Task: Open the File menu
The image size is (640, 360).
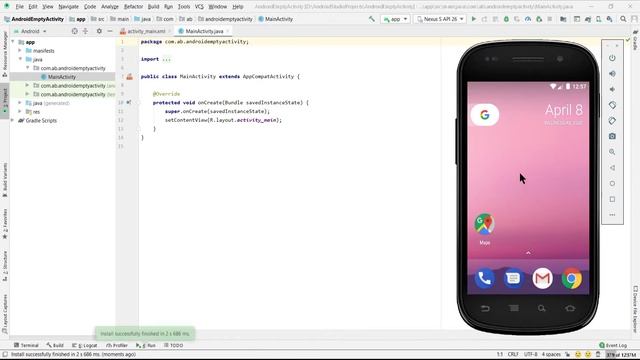Action: [x=19, y=7]
